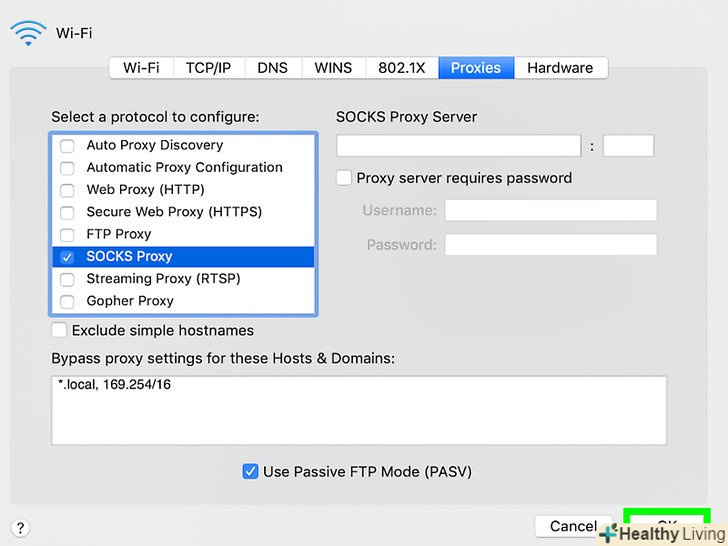
Task: Uncheck the SOCKS Proxy checkbox
Action: coord(68,257)
